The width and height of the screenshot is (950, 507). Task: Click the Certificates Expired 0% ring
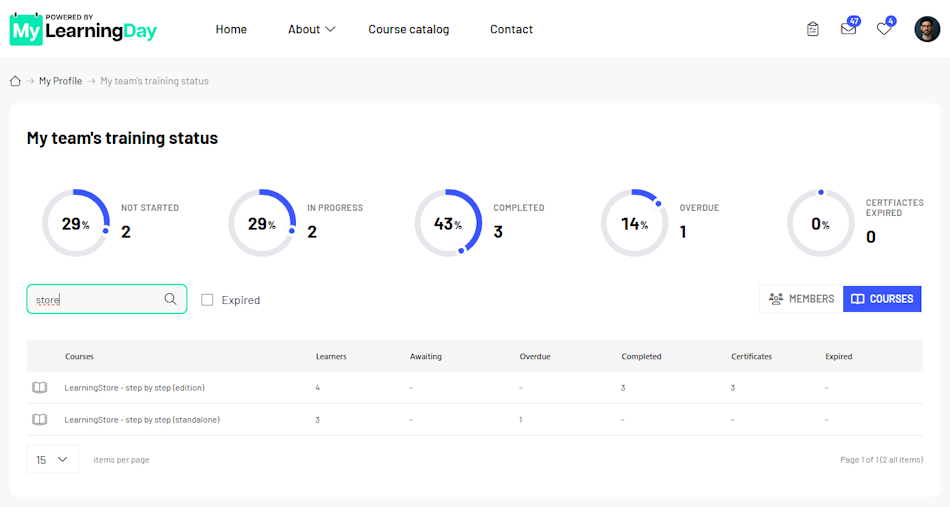coord(820,223)
